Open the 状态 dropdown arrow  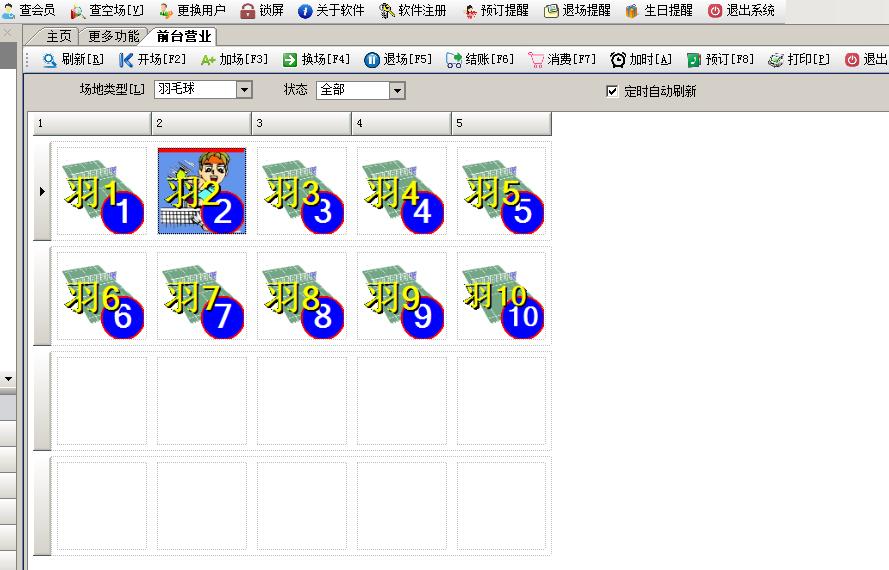397,90
